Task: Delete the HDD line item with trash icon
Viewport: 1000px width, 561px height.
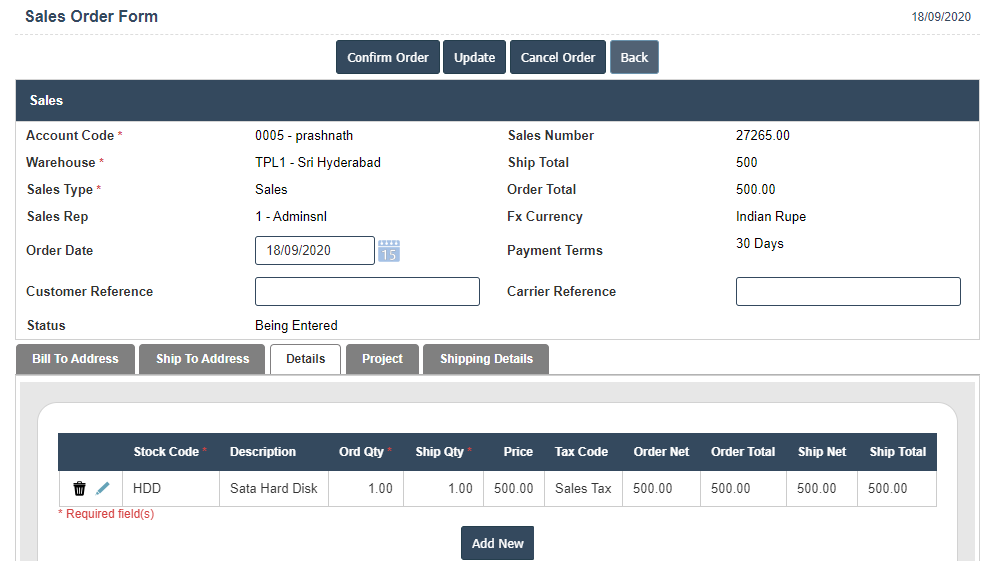Action: (x=80, y=489)
